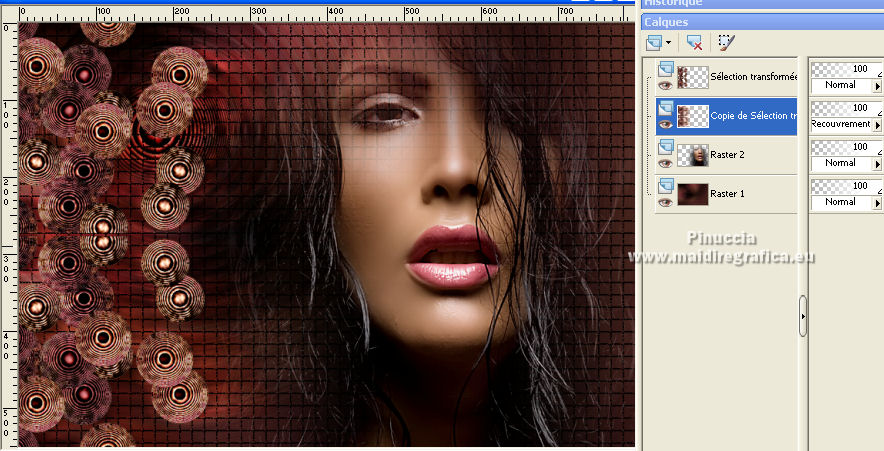
Task: Select layer named Sélection transformée
Action: click(x=753, y=77)
